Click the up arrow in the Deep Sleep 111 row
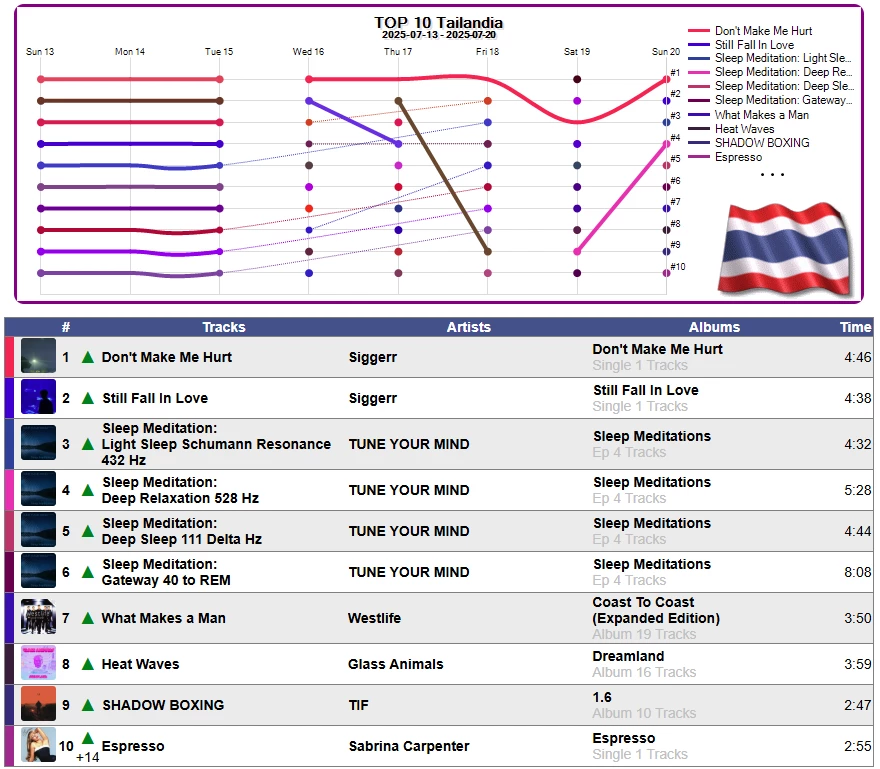 pyautogui.click(x=88, y=531)
